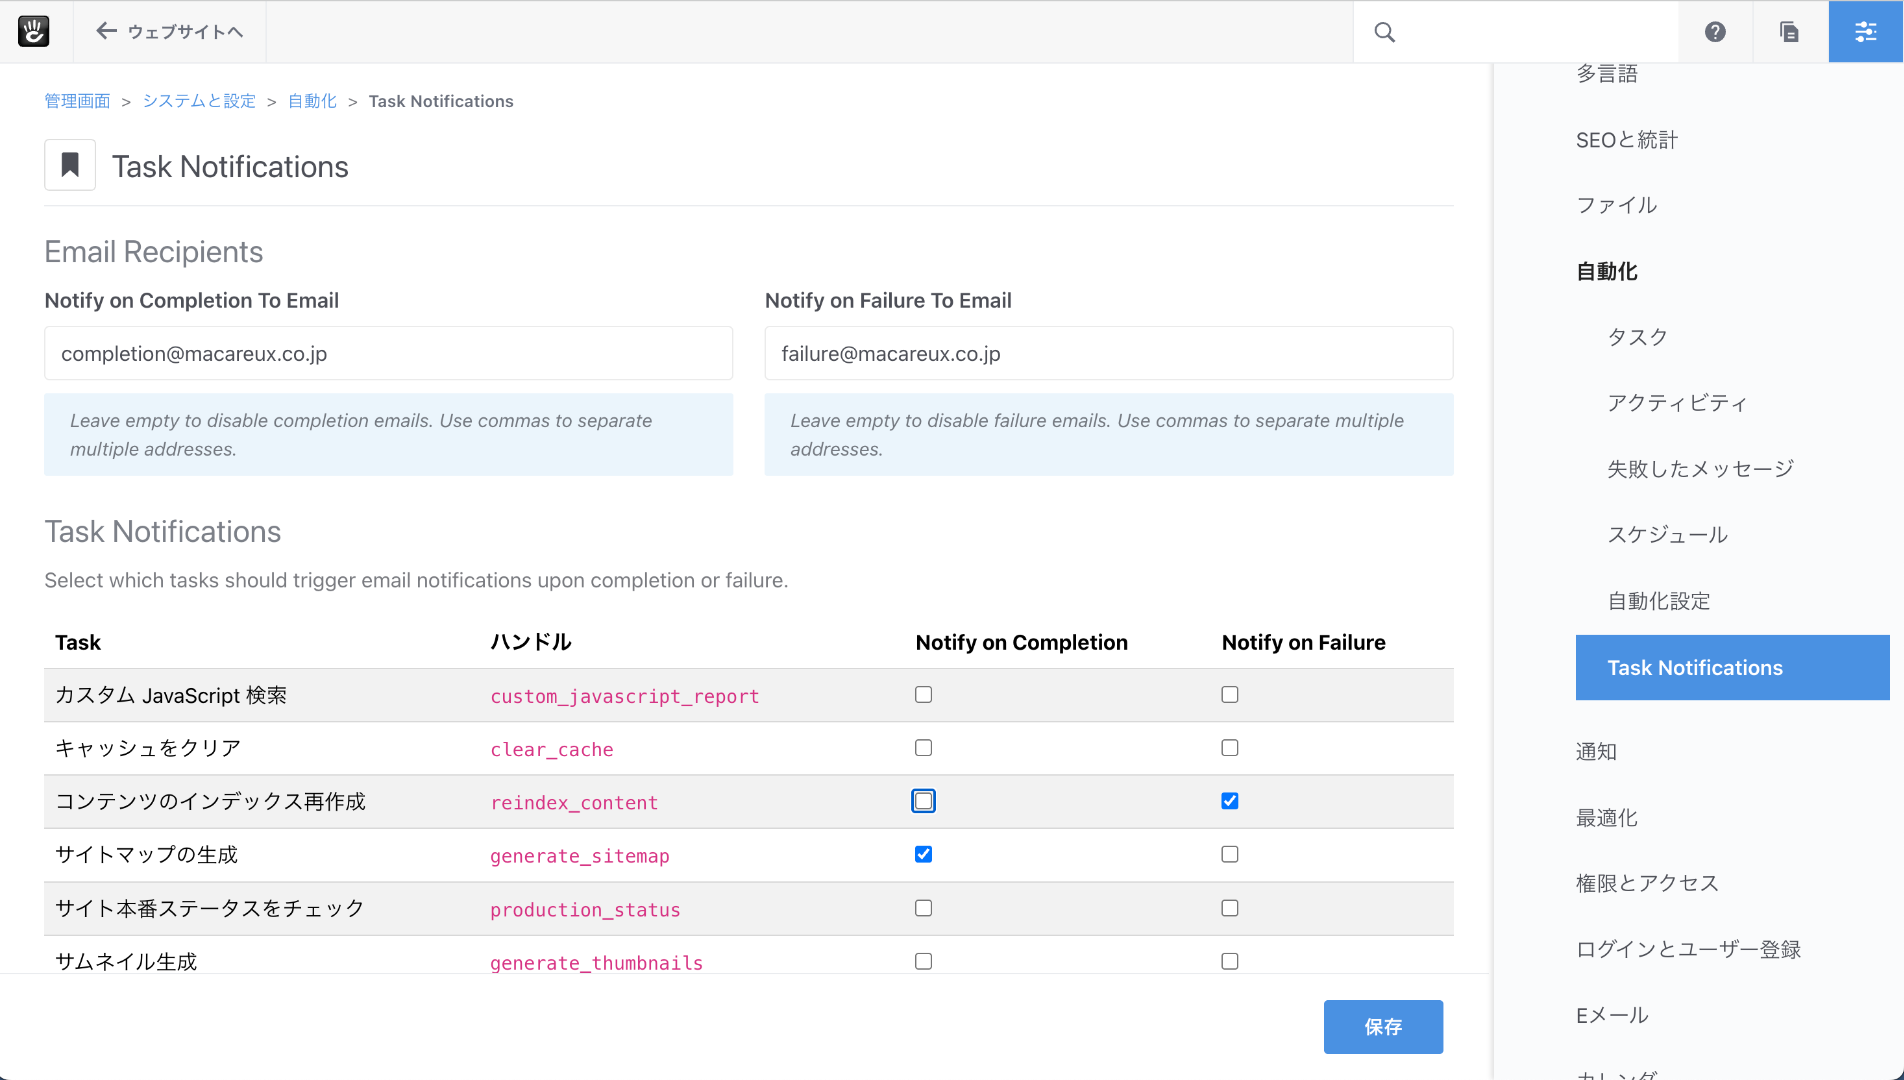Open the help question mark icon
Image resolution: width=1904 pixels, height=1080 pixels.
(1715, 32)
